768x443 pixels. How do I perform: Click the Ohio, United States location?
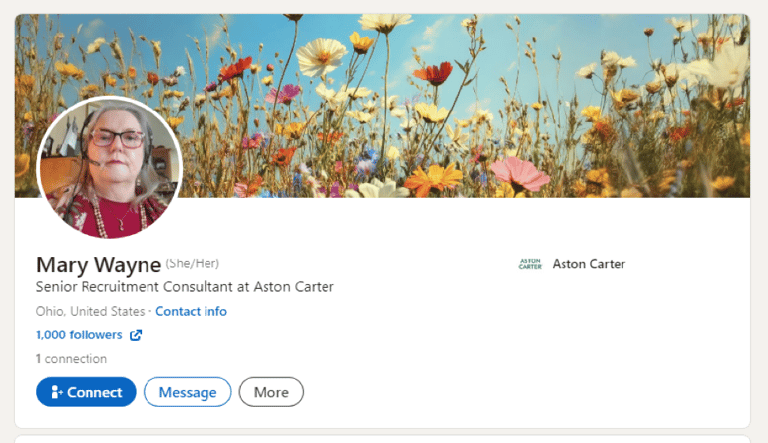pos(91,312)
